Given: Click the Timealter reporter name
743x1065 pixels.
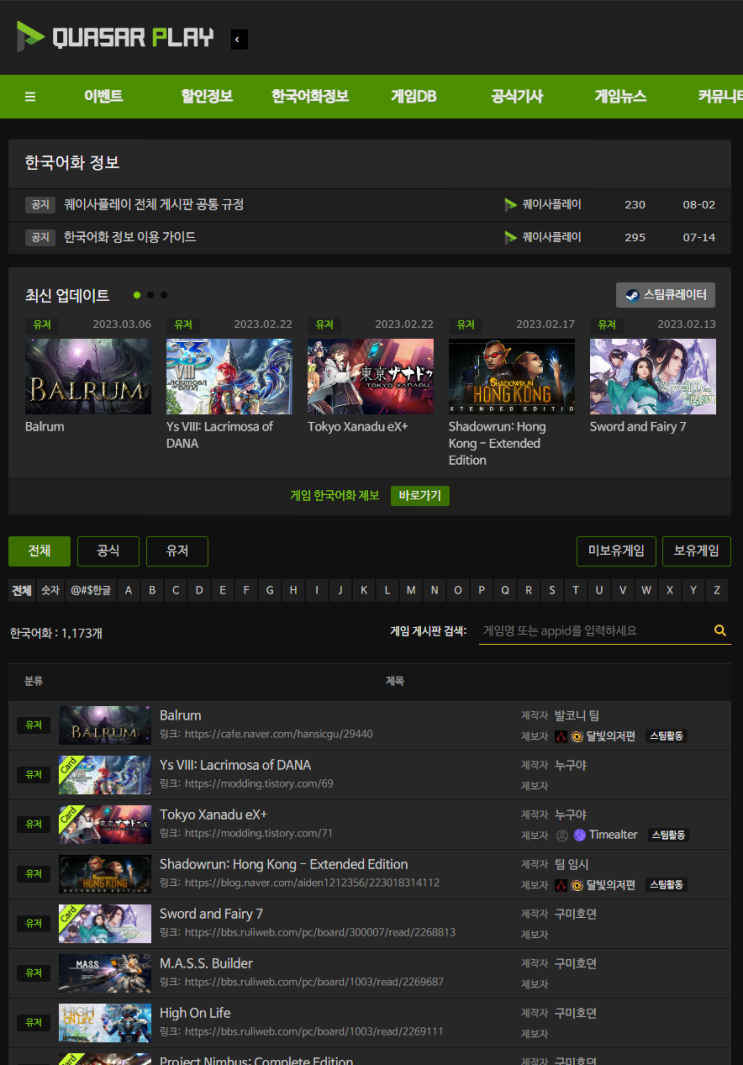Looking at the screenshot, I should 613,835.
